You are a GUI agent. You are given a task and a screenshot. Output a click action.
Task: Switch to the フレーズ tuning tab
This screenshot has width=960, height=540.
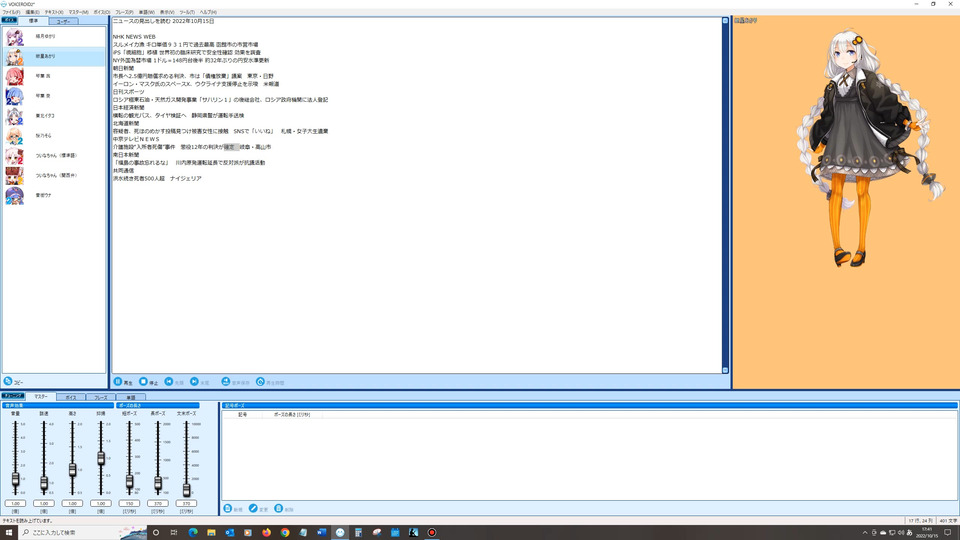pos(100,397)
